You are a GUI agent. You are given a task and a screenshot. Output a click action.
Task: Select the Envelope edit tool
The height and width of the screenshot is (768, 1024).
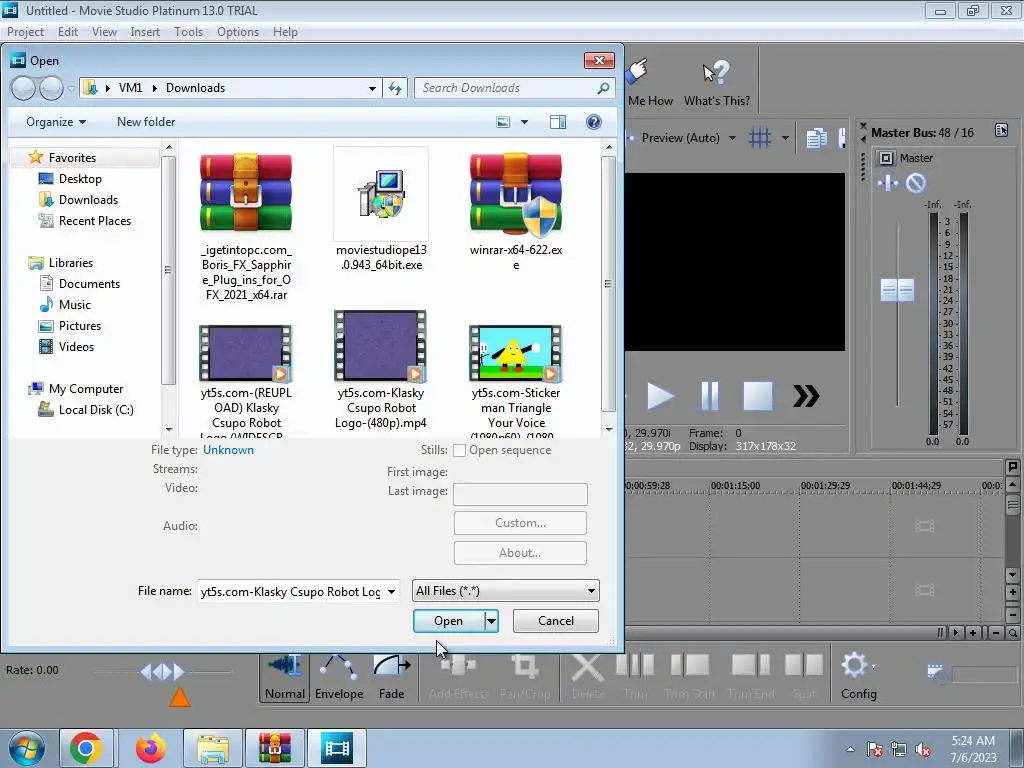[339, 678]
